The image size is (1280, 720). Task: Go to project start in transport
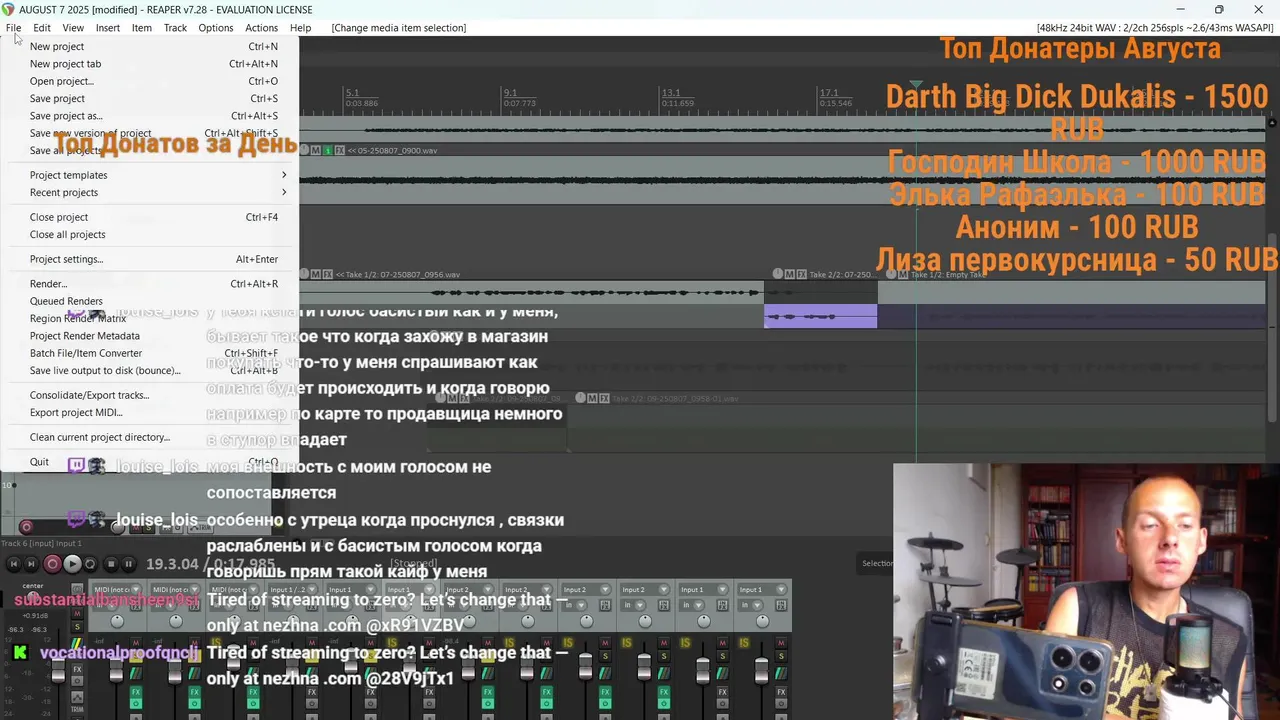[x=14, y=564]
